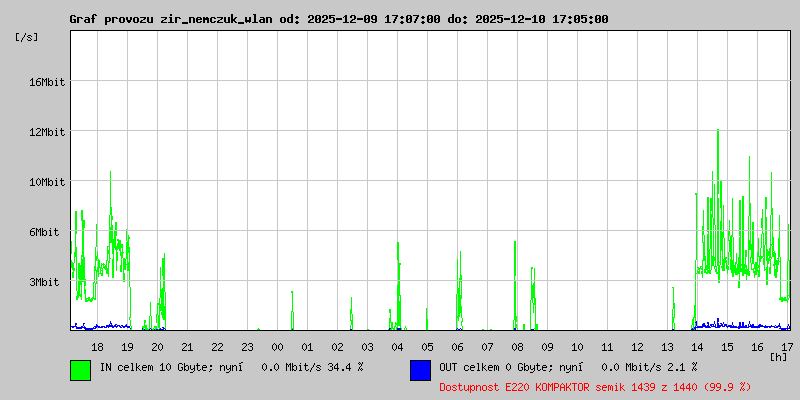Click the '23' hour label on x-axis
800x400 pixels.
(x=247, y=347)
